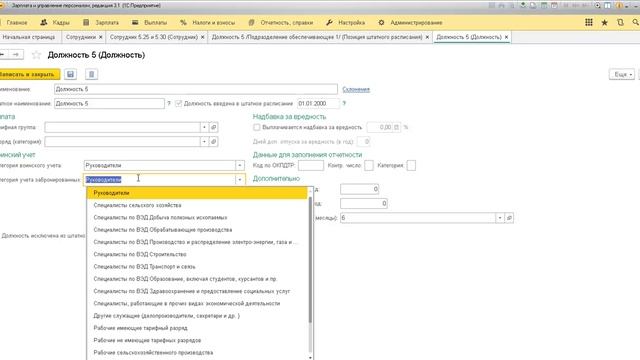640x360 pixels.
Task: Select Специалисты по ВЭД Производство и распределение электро-энергии
Action: point(197,242)
